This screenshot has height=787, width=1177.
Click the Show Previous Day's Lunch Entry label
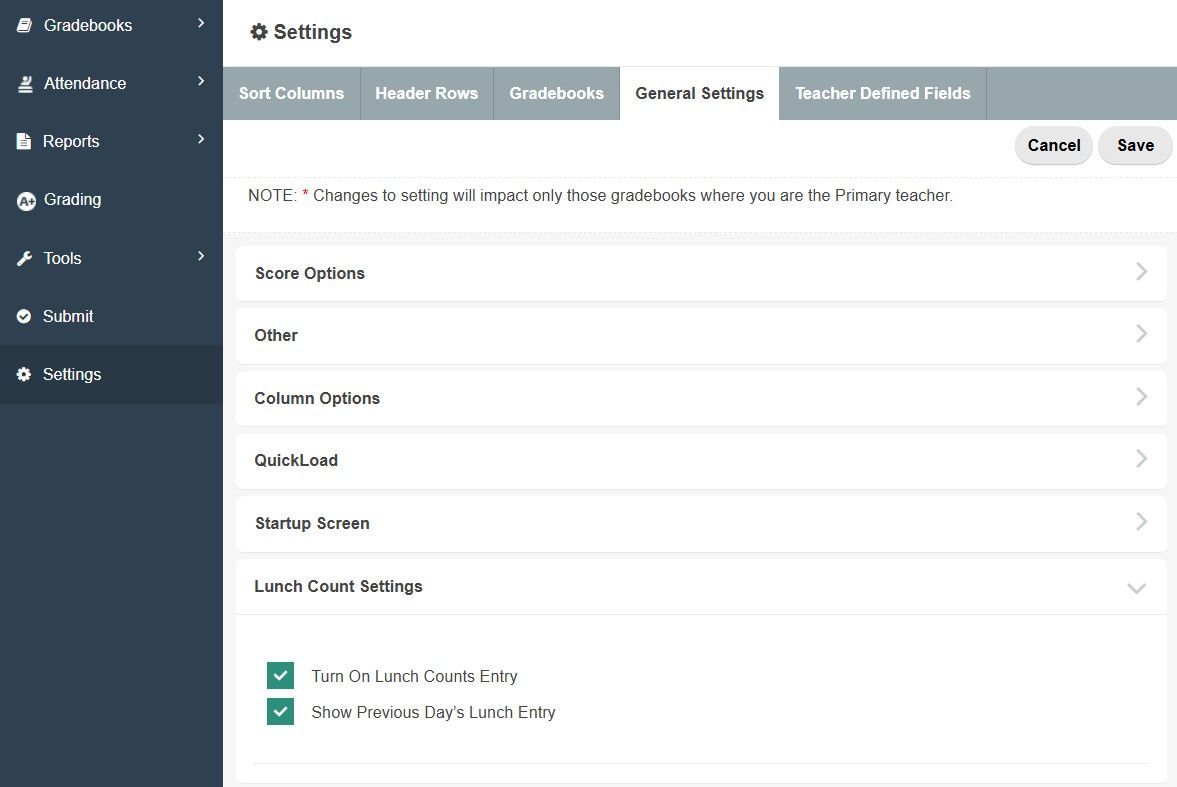coord(433,712)
